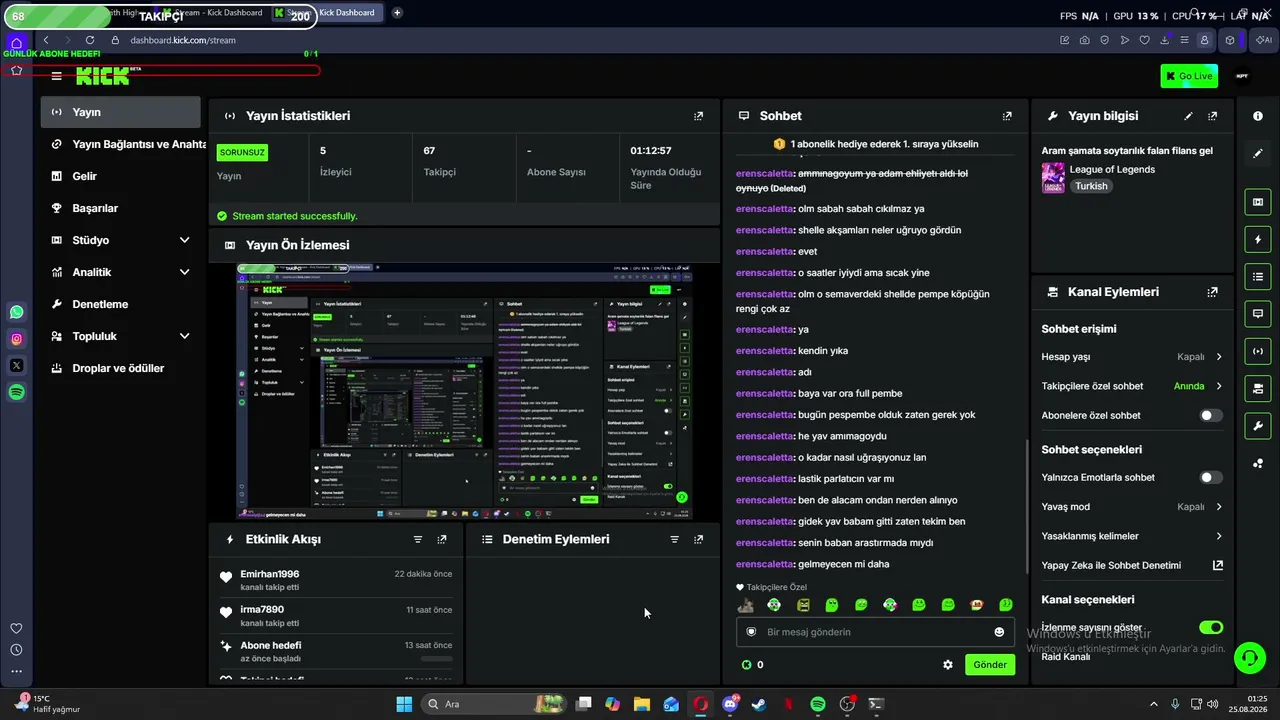Image resolution: width=1280 pixels, height=720 pixels.
Task: Open Yasaklanmış kelimeler chevron
Action: [x=1219, y=536]
